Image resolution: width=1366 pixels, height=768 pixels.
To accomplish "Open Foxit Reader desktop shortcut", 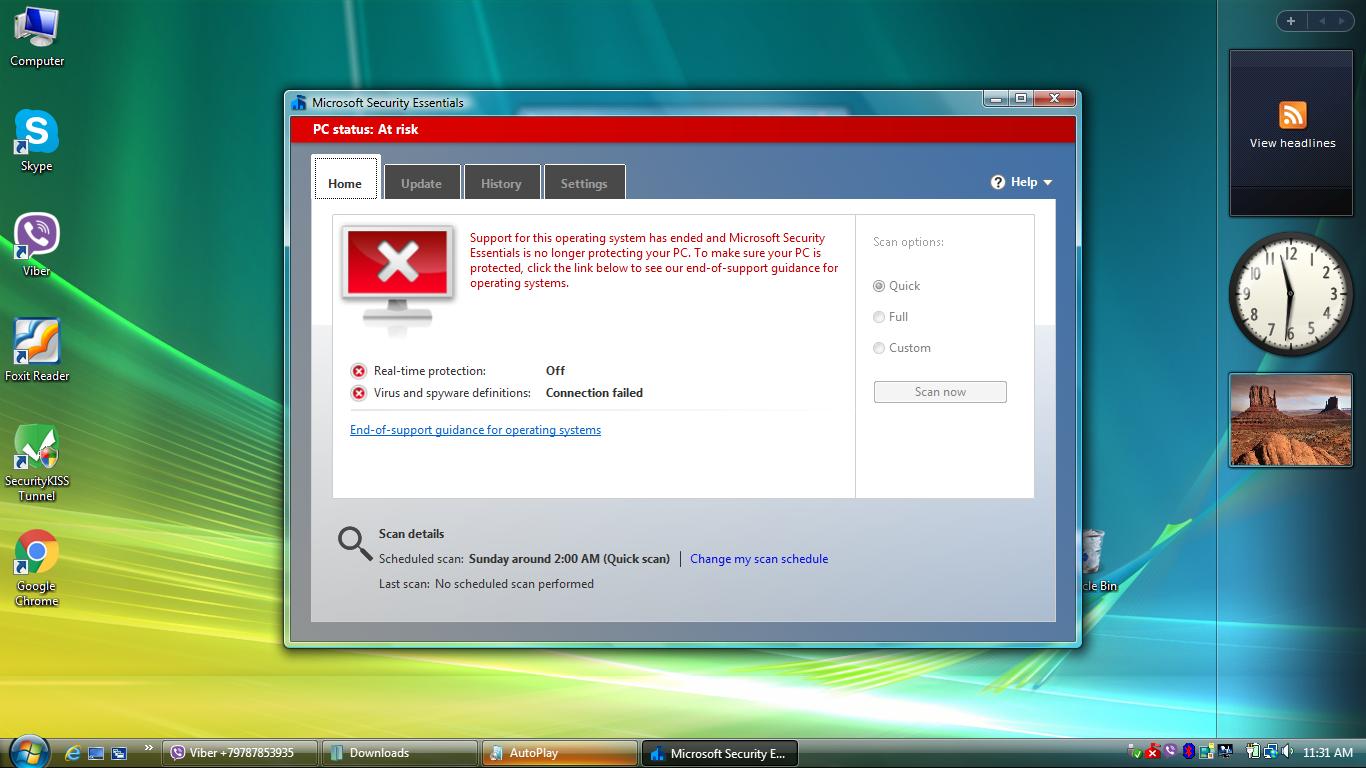I will [x=37, y=350].
